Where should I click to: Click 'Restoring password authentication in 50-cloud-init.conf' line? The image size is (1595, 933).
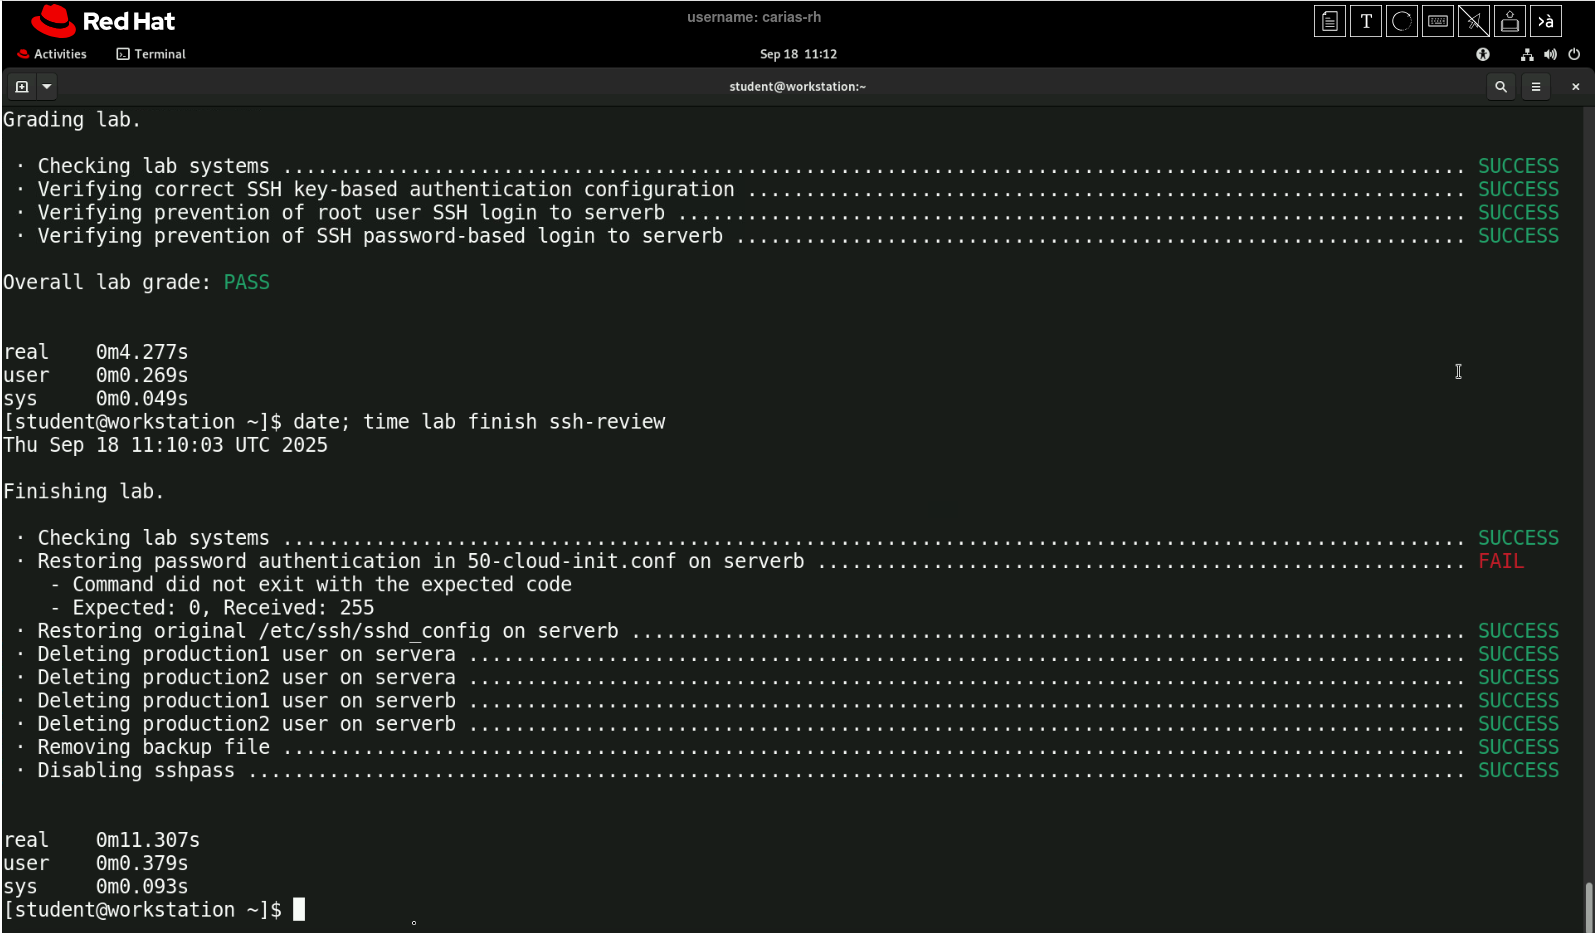[x=421, y=562]
